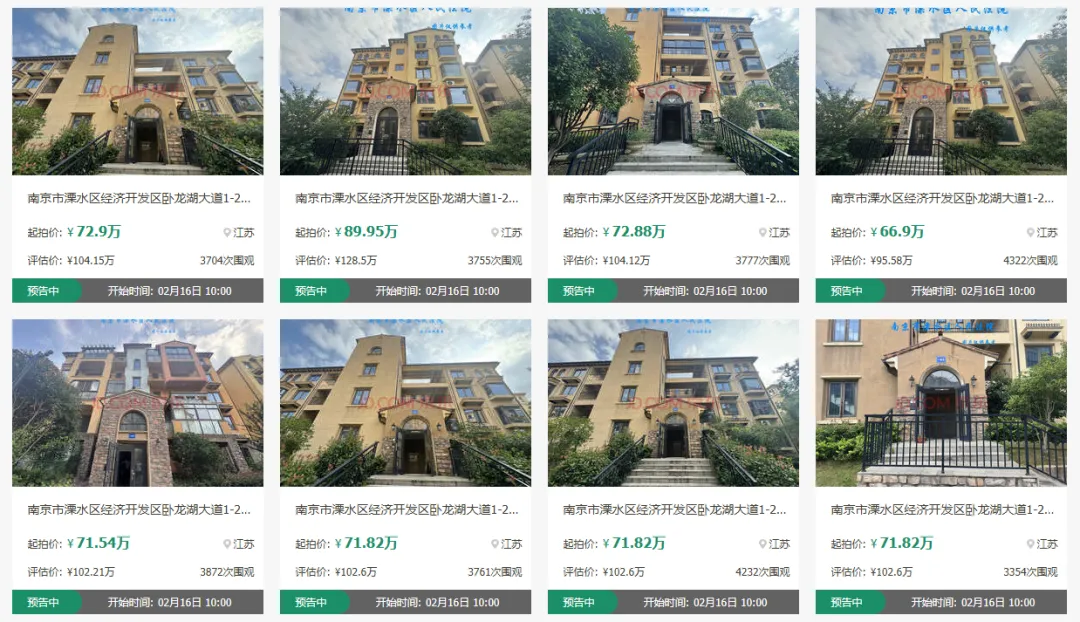The width and height of the screenshot is (1080, 622).
Task: Click location pin icon on ¥89.95万 listing
Action: click(495, 233)
